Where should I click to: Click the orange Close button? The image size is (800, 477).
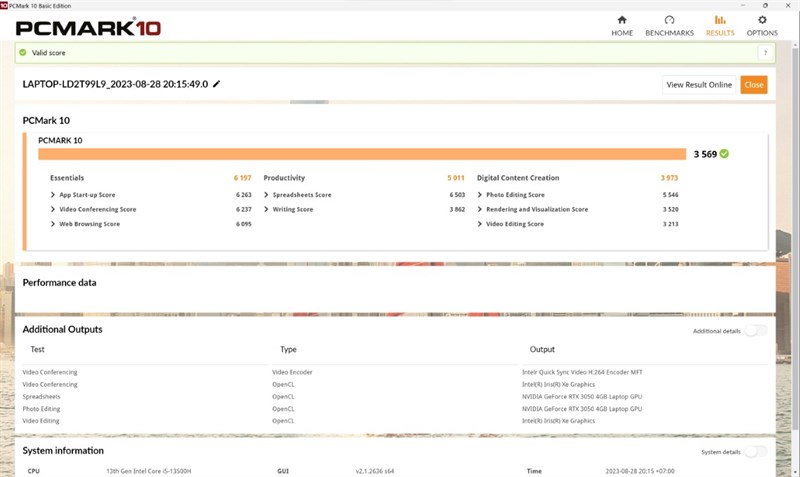(754, 85)
